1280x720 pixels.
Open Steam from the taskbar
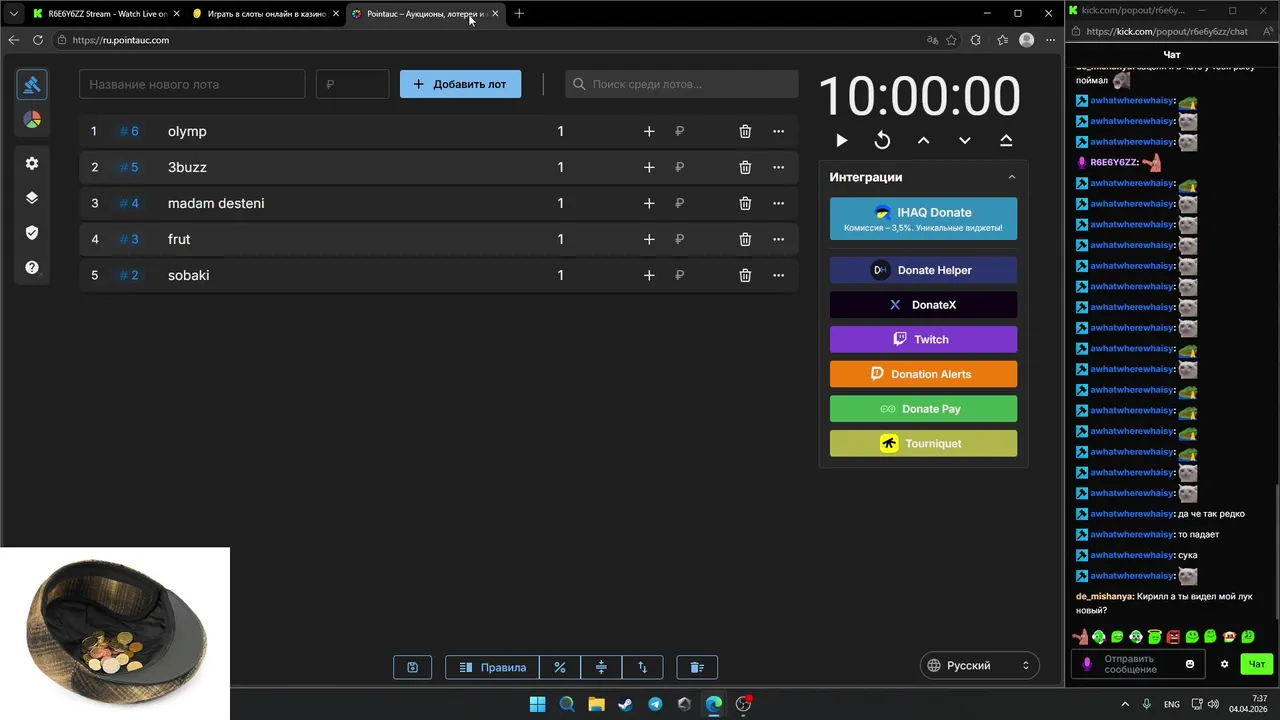[x=625, y=704]
